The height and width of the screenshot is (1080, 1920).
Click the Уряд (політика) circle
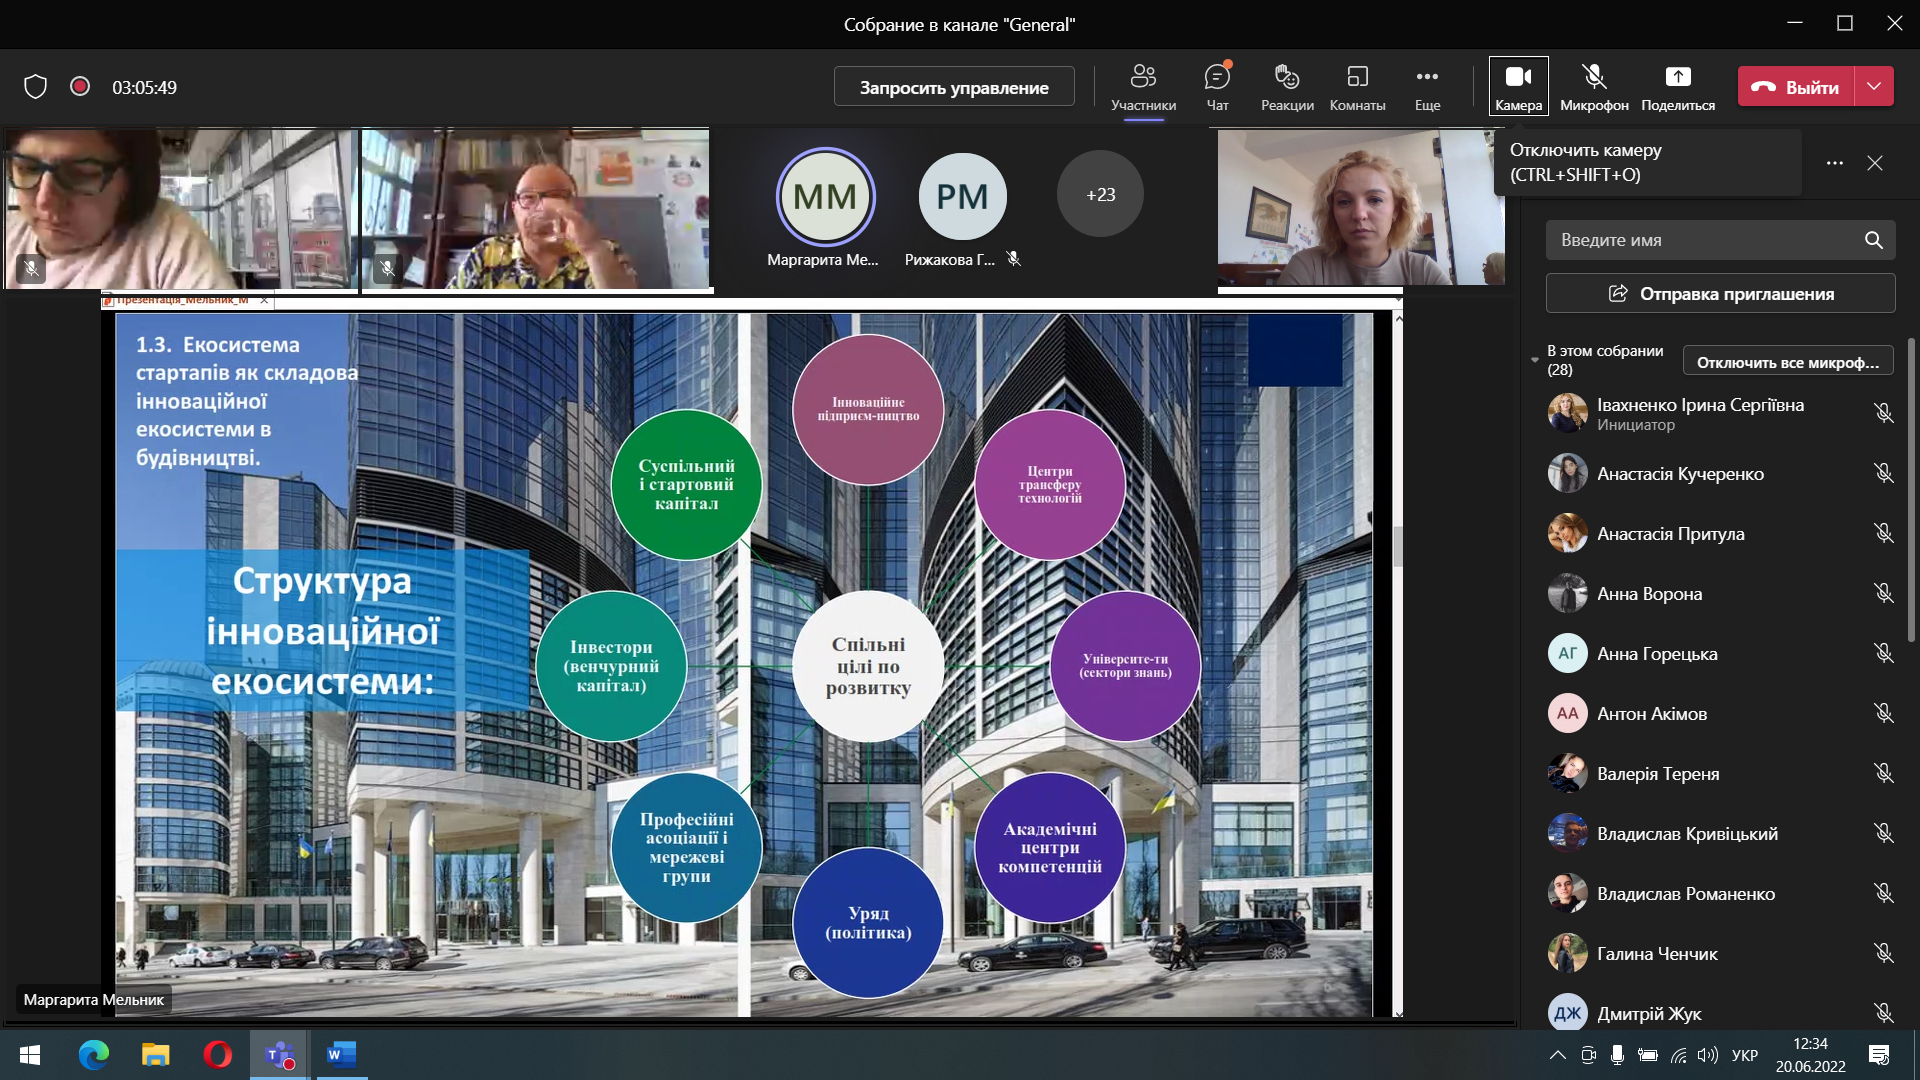[868, 922]
